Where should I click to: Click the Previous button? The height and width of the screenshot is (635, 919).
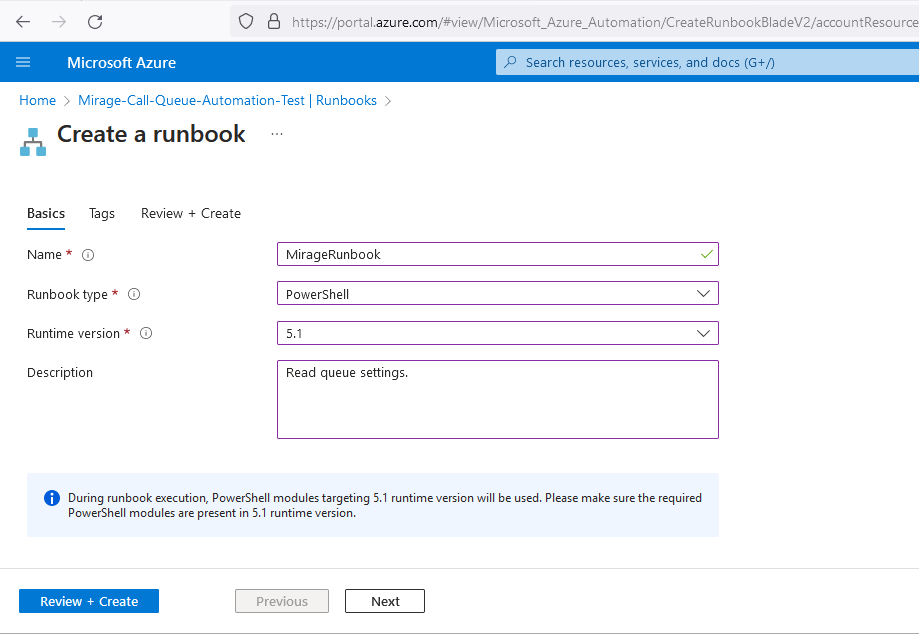coord(281,601)
